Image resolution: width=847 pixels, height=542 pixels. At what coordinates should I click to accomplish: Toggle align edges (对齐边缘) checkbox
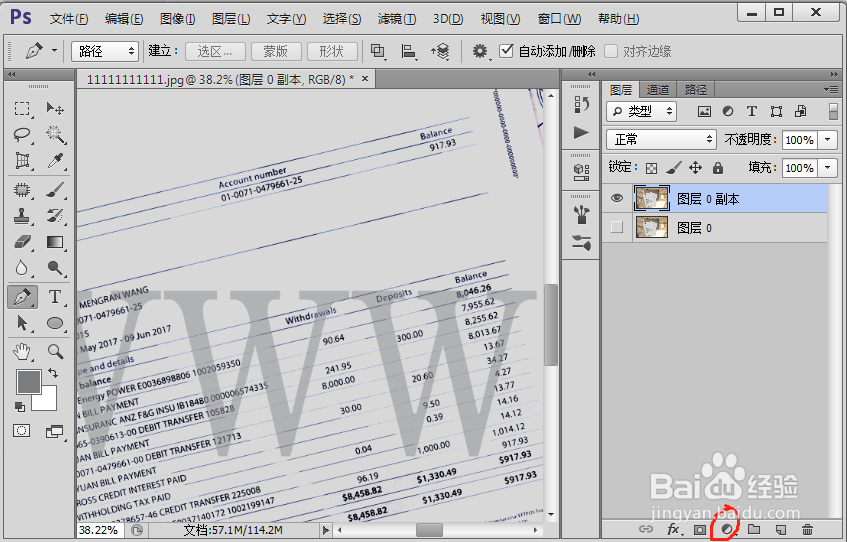tap(611, 51)
